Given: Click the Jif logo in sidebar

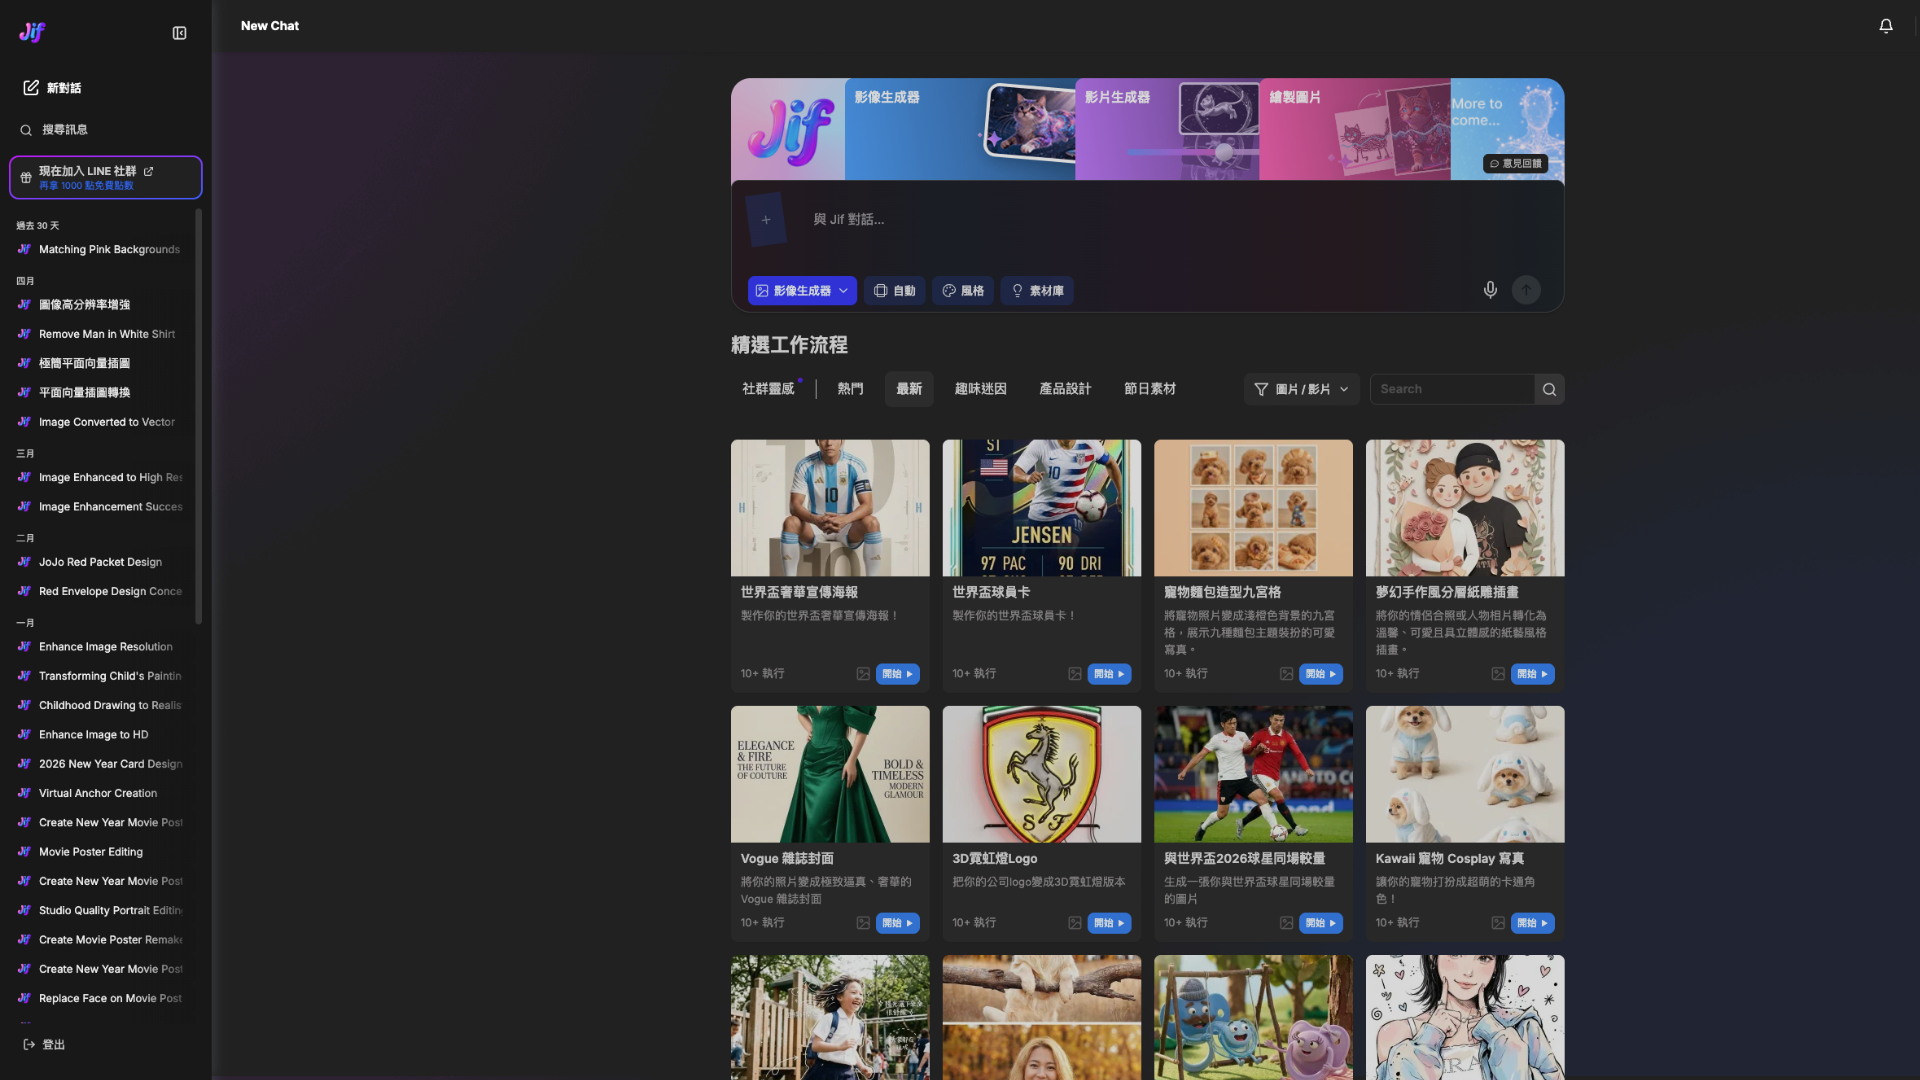Looking at the screenshot, I should (32, 32).
